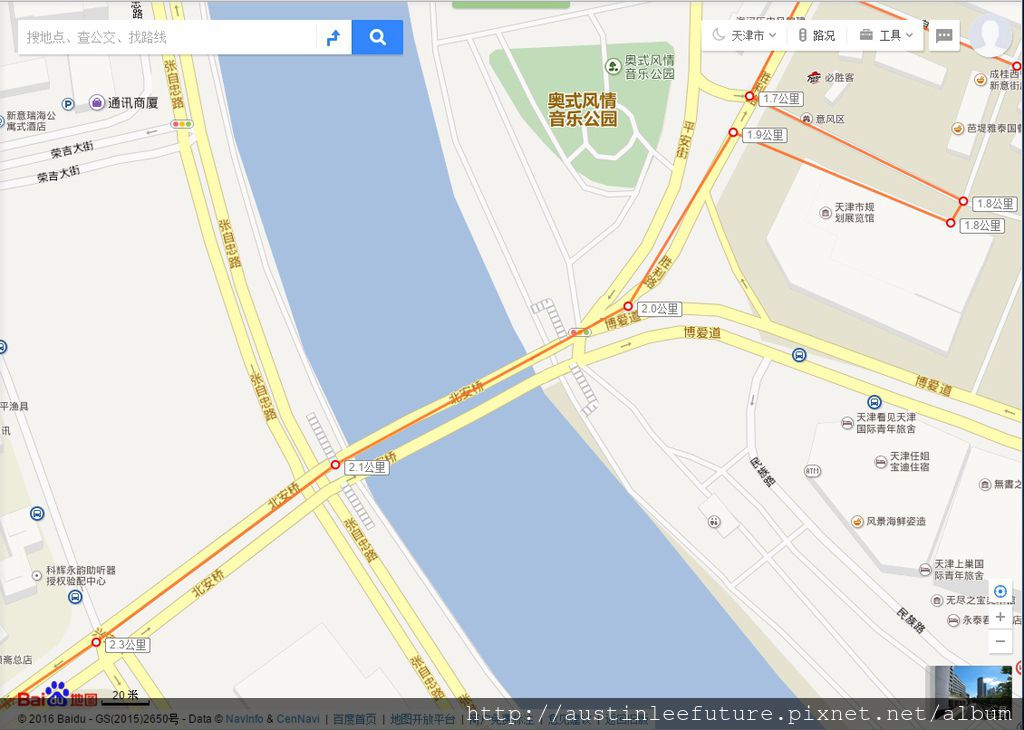Toggle the 路况 traffic layer
Viewport: 1024px width, 730px height.
[817, 35]
